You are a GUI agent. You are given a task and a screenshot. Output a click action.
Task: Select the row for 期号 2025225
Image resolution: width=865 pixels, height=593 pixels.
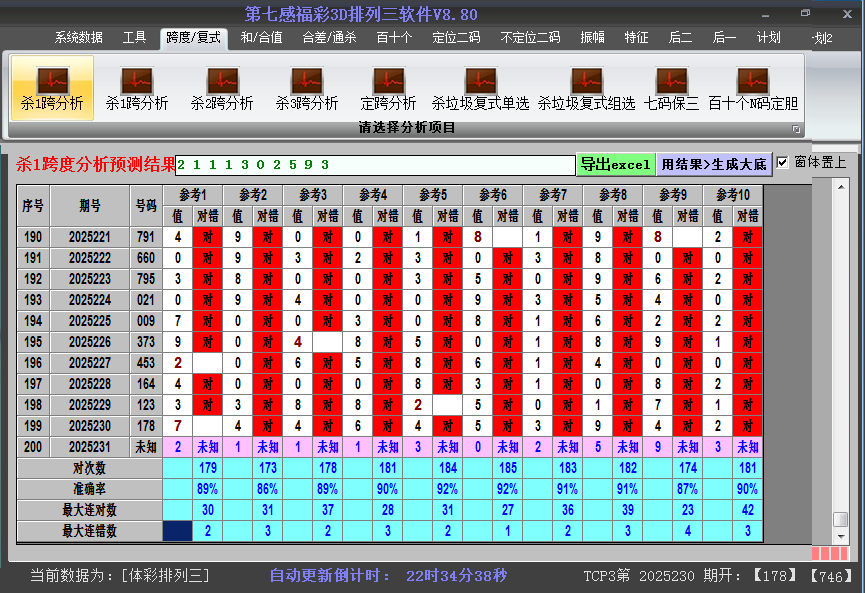pyautogui.click(x=390, y=321)
